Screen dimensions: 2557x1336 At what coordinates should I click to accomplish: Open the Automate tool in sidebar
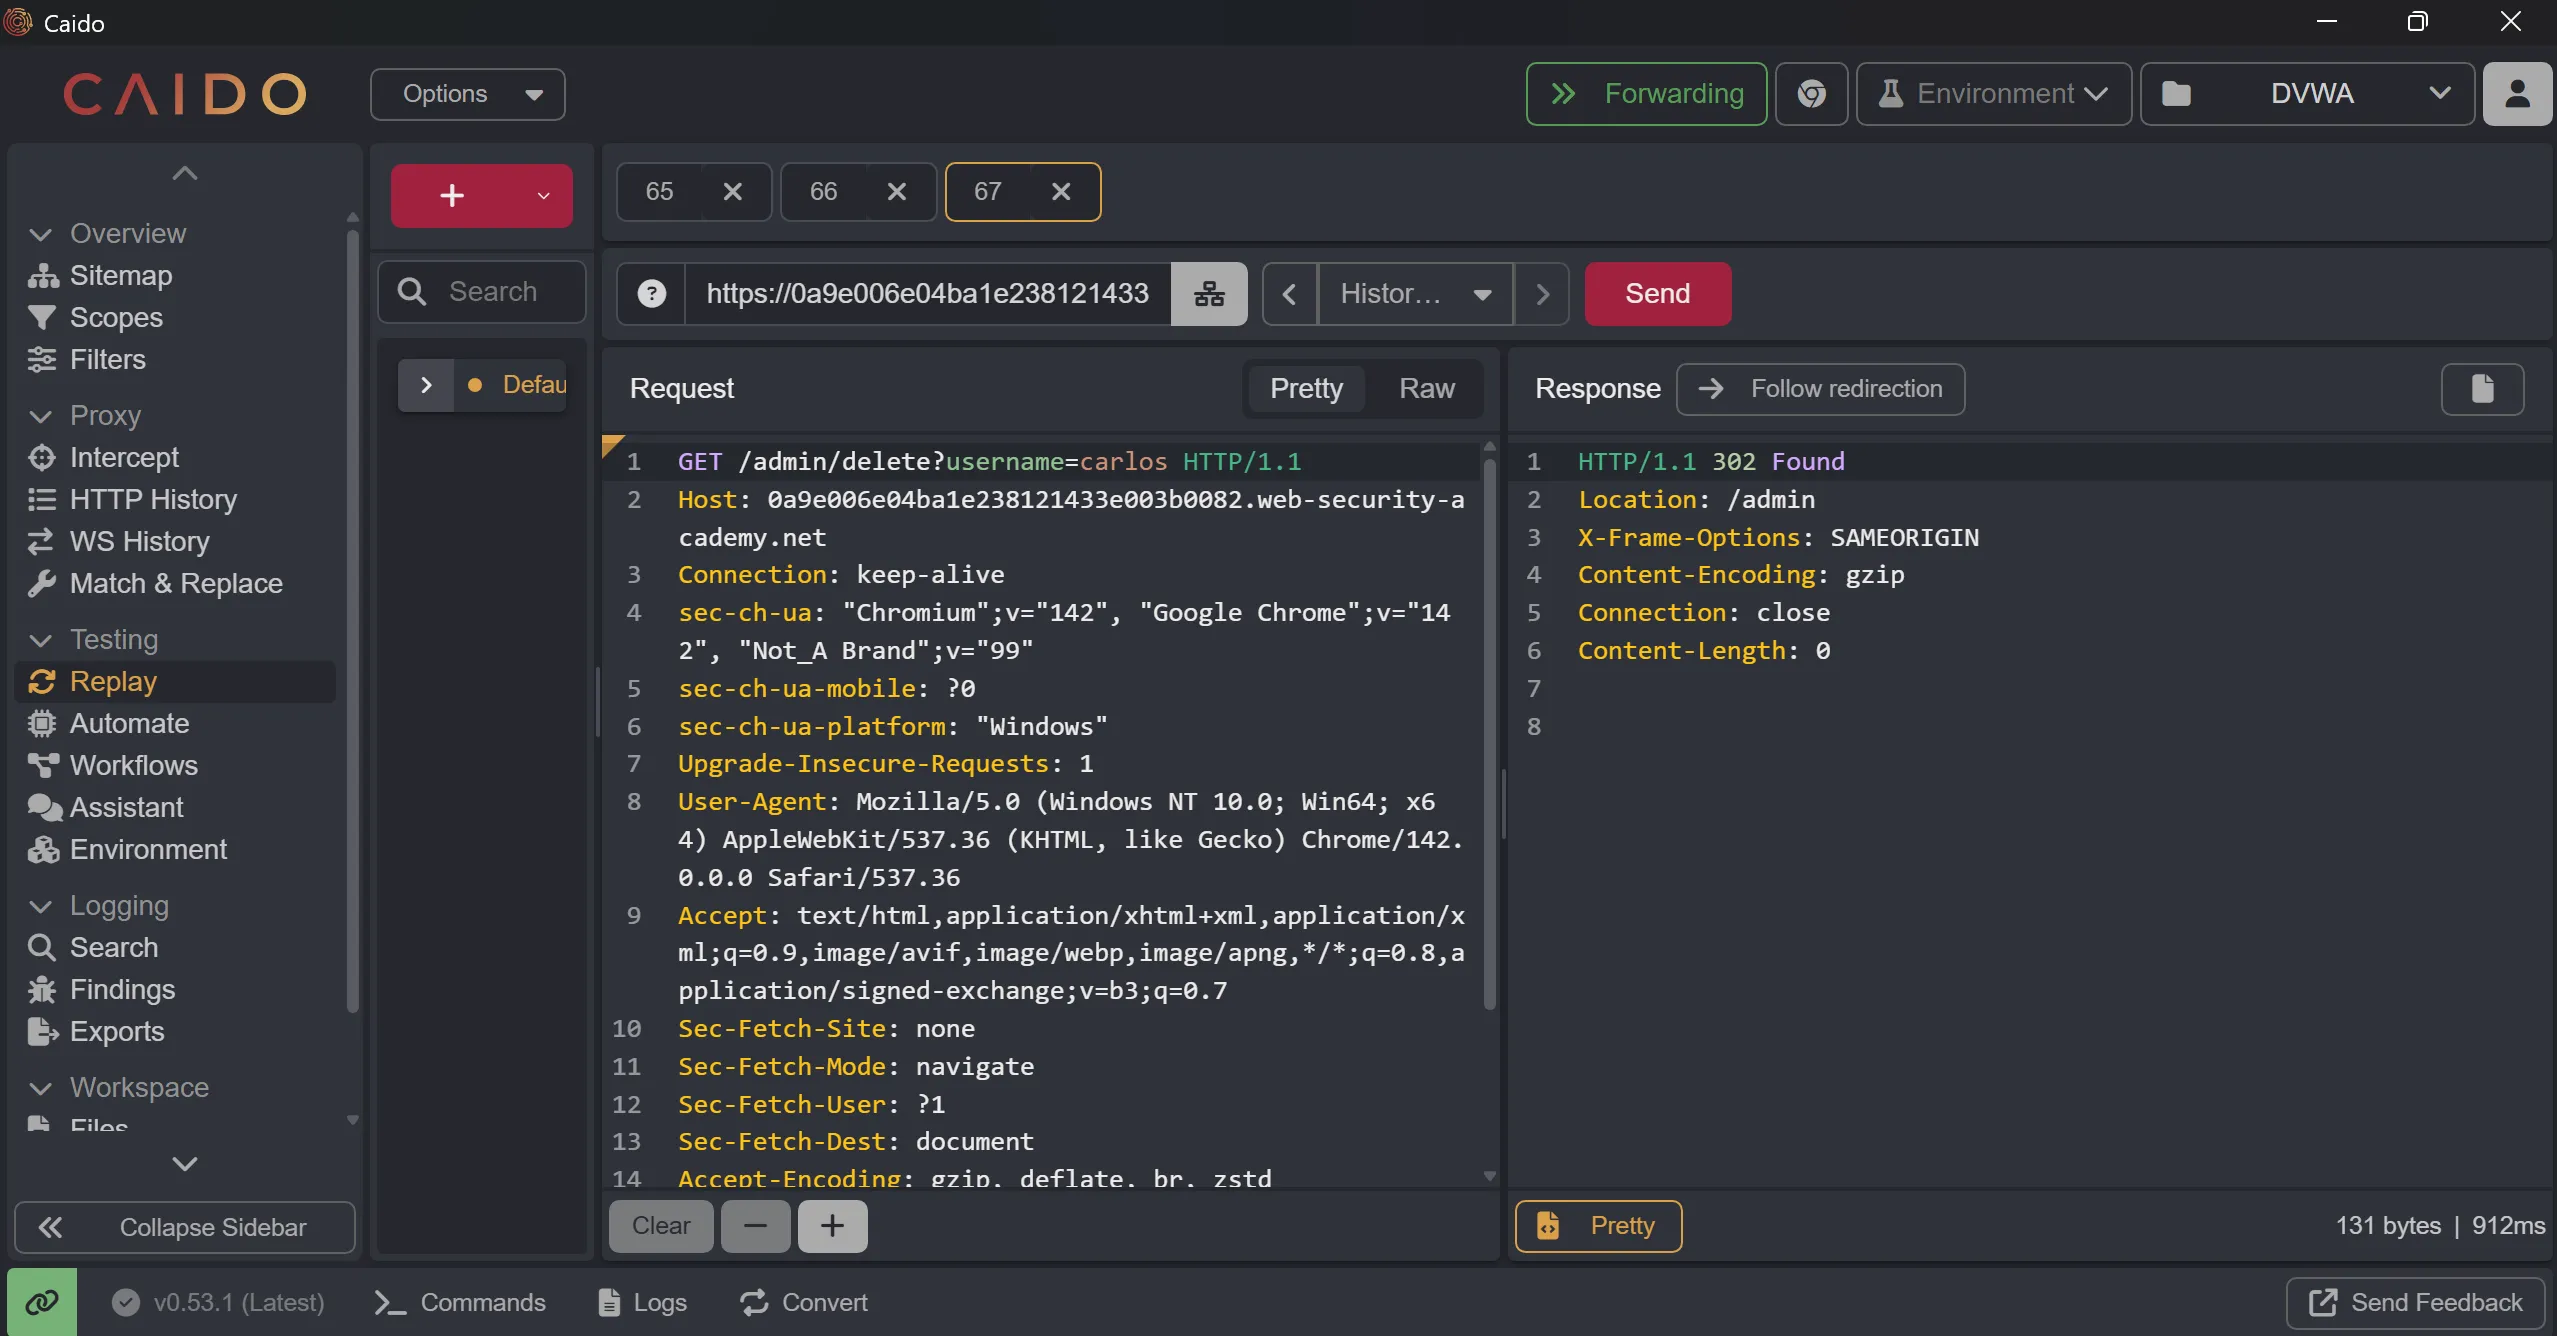tap(129, 723)
